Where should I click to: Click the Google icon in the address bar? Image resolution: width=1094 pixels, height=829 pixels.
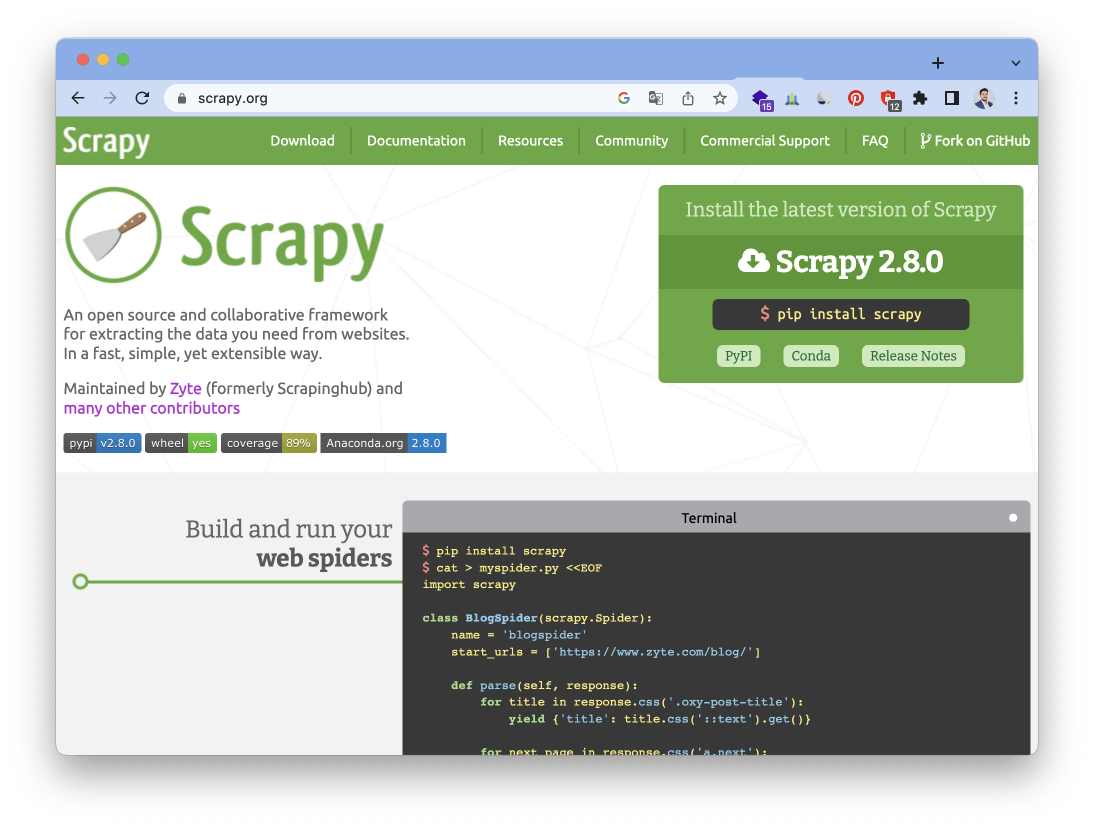[x=624, y=98]
